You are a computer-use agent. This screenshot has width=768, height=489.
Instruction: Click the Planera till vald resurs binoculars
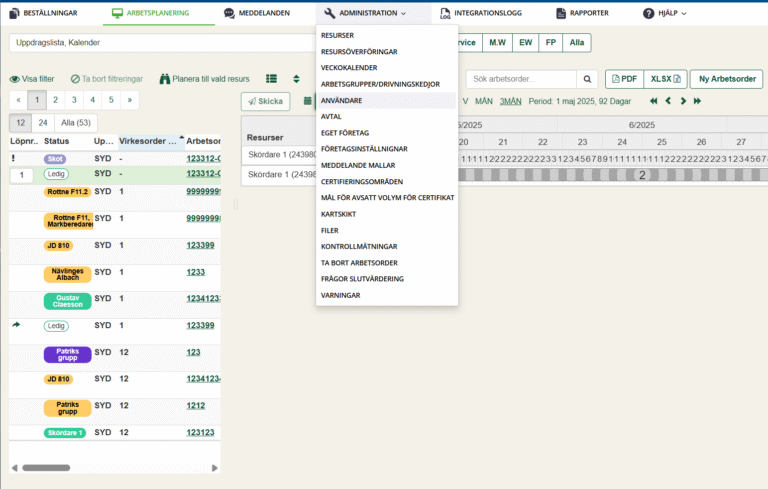point(165,79)
